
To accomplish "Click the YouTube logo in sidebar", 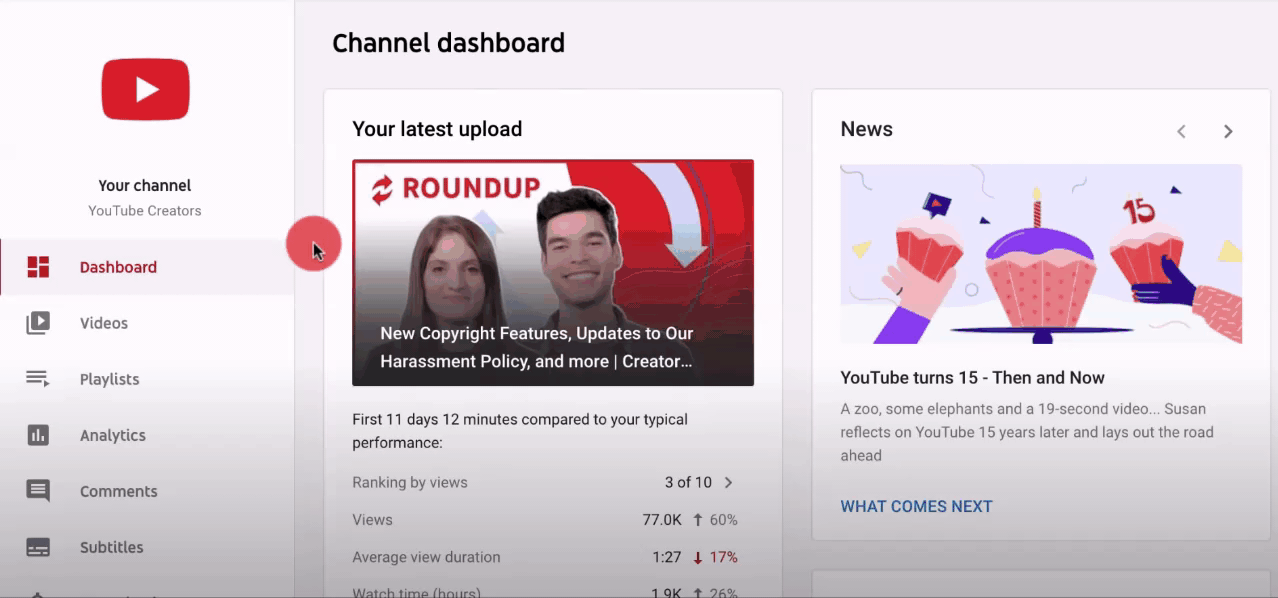I will click(145, 89).
